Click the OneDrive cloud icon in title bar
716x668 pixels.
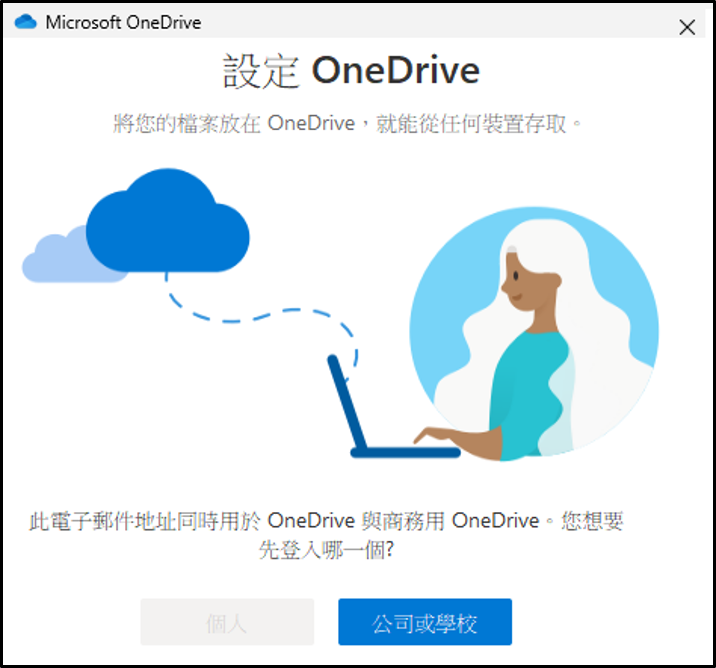(26, 22)
